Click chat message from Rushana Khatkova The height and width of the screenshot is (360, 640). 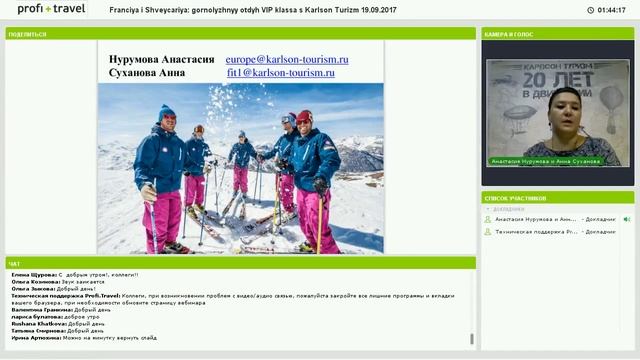click(58, 324)
